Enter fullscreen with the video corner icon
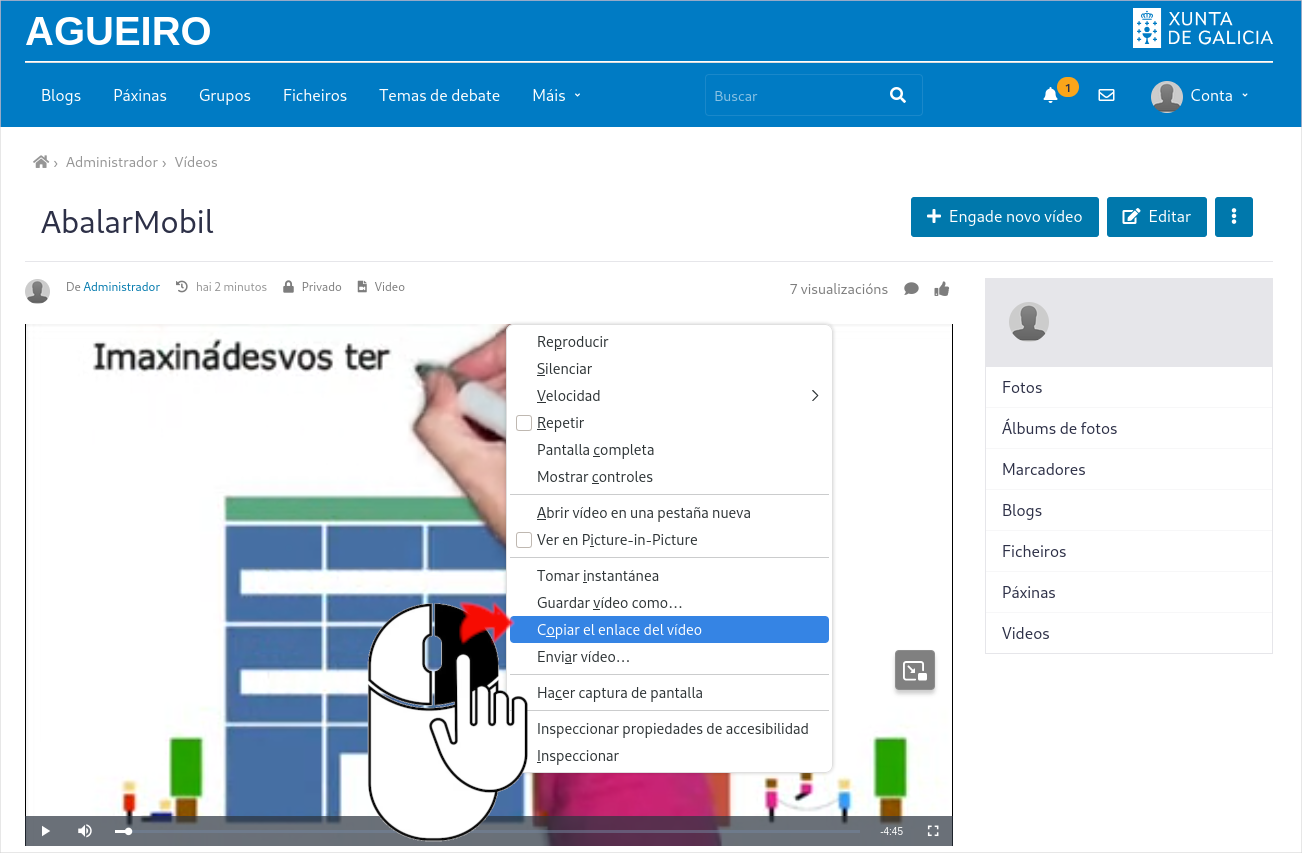This screenshot has width=1302, height=853. coord(933,831)
